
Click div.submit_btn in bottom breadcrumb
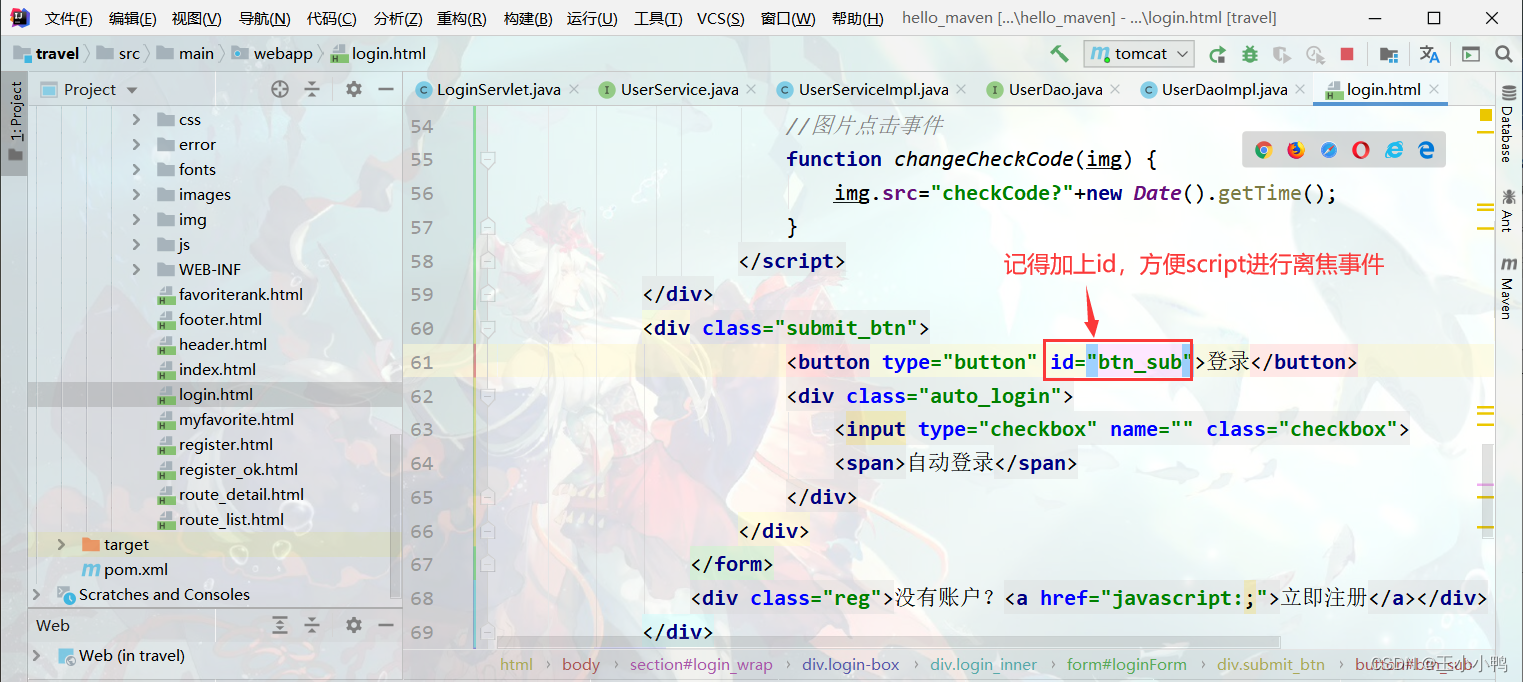click(x=1270, y=664)
